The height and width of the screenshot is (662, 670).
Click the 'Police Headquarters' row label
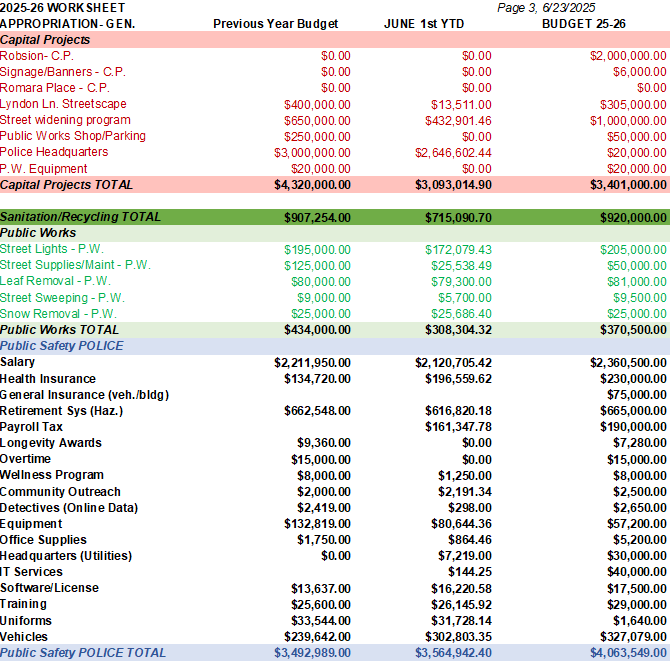(54, 152)
